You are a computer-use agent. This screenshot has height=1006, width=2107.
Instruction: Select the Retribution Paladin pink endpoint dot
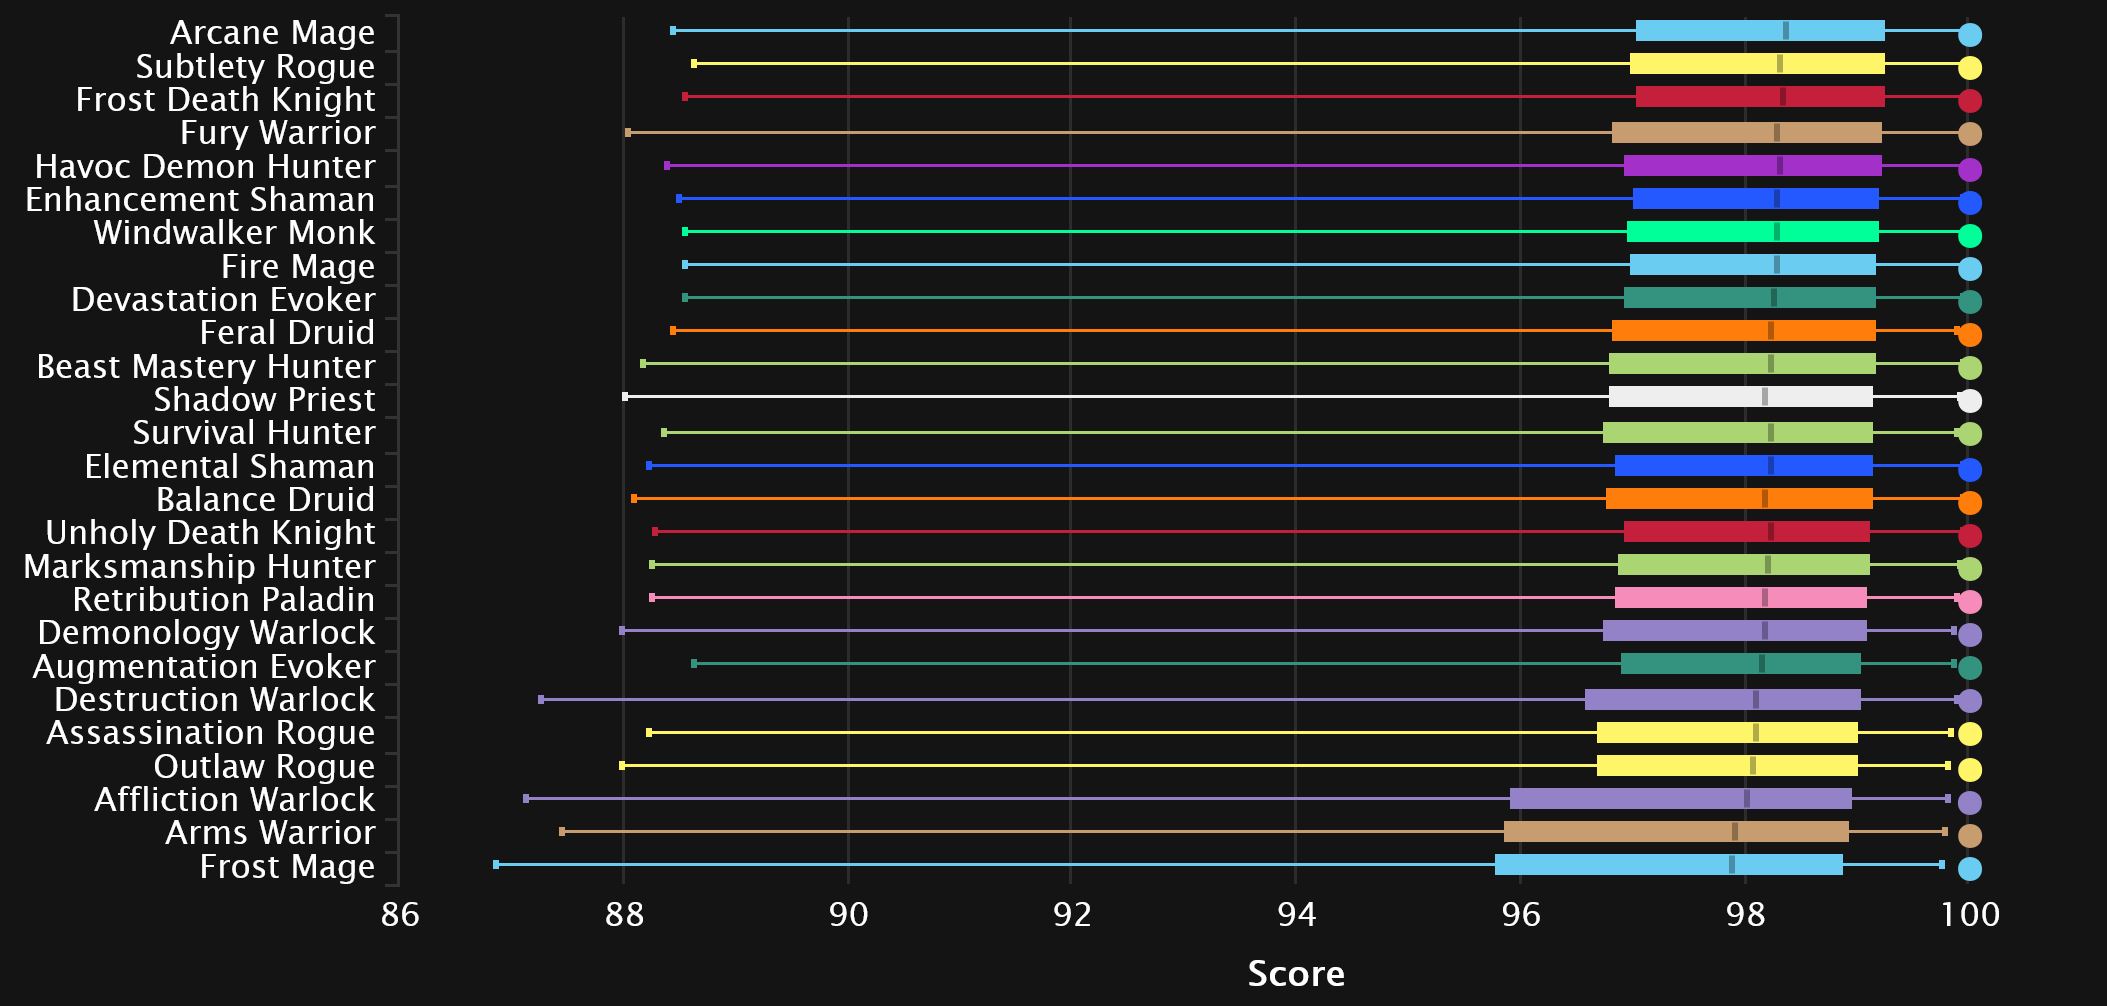click(x=1969, y=602)
